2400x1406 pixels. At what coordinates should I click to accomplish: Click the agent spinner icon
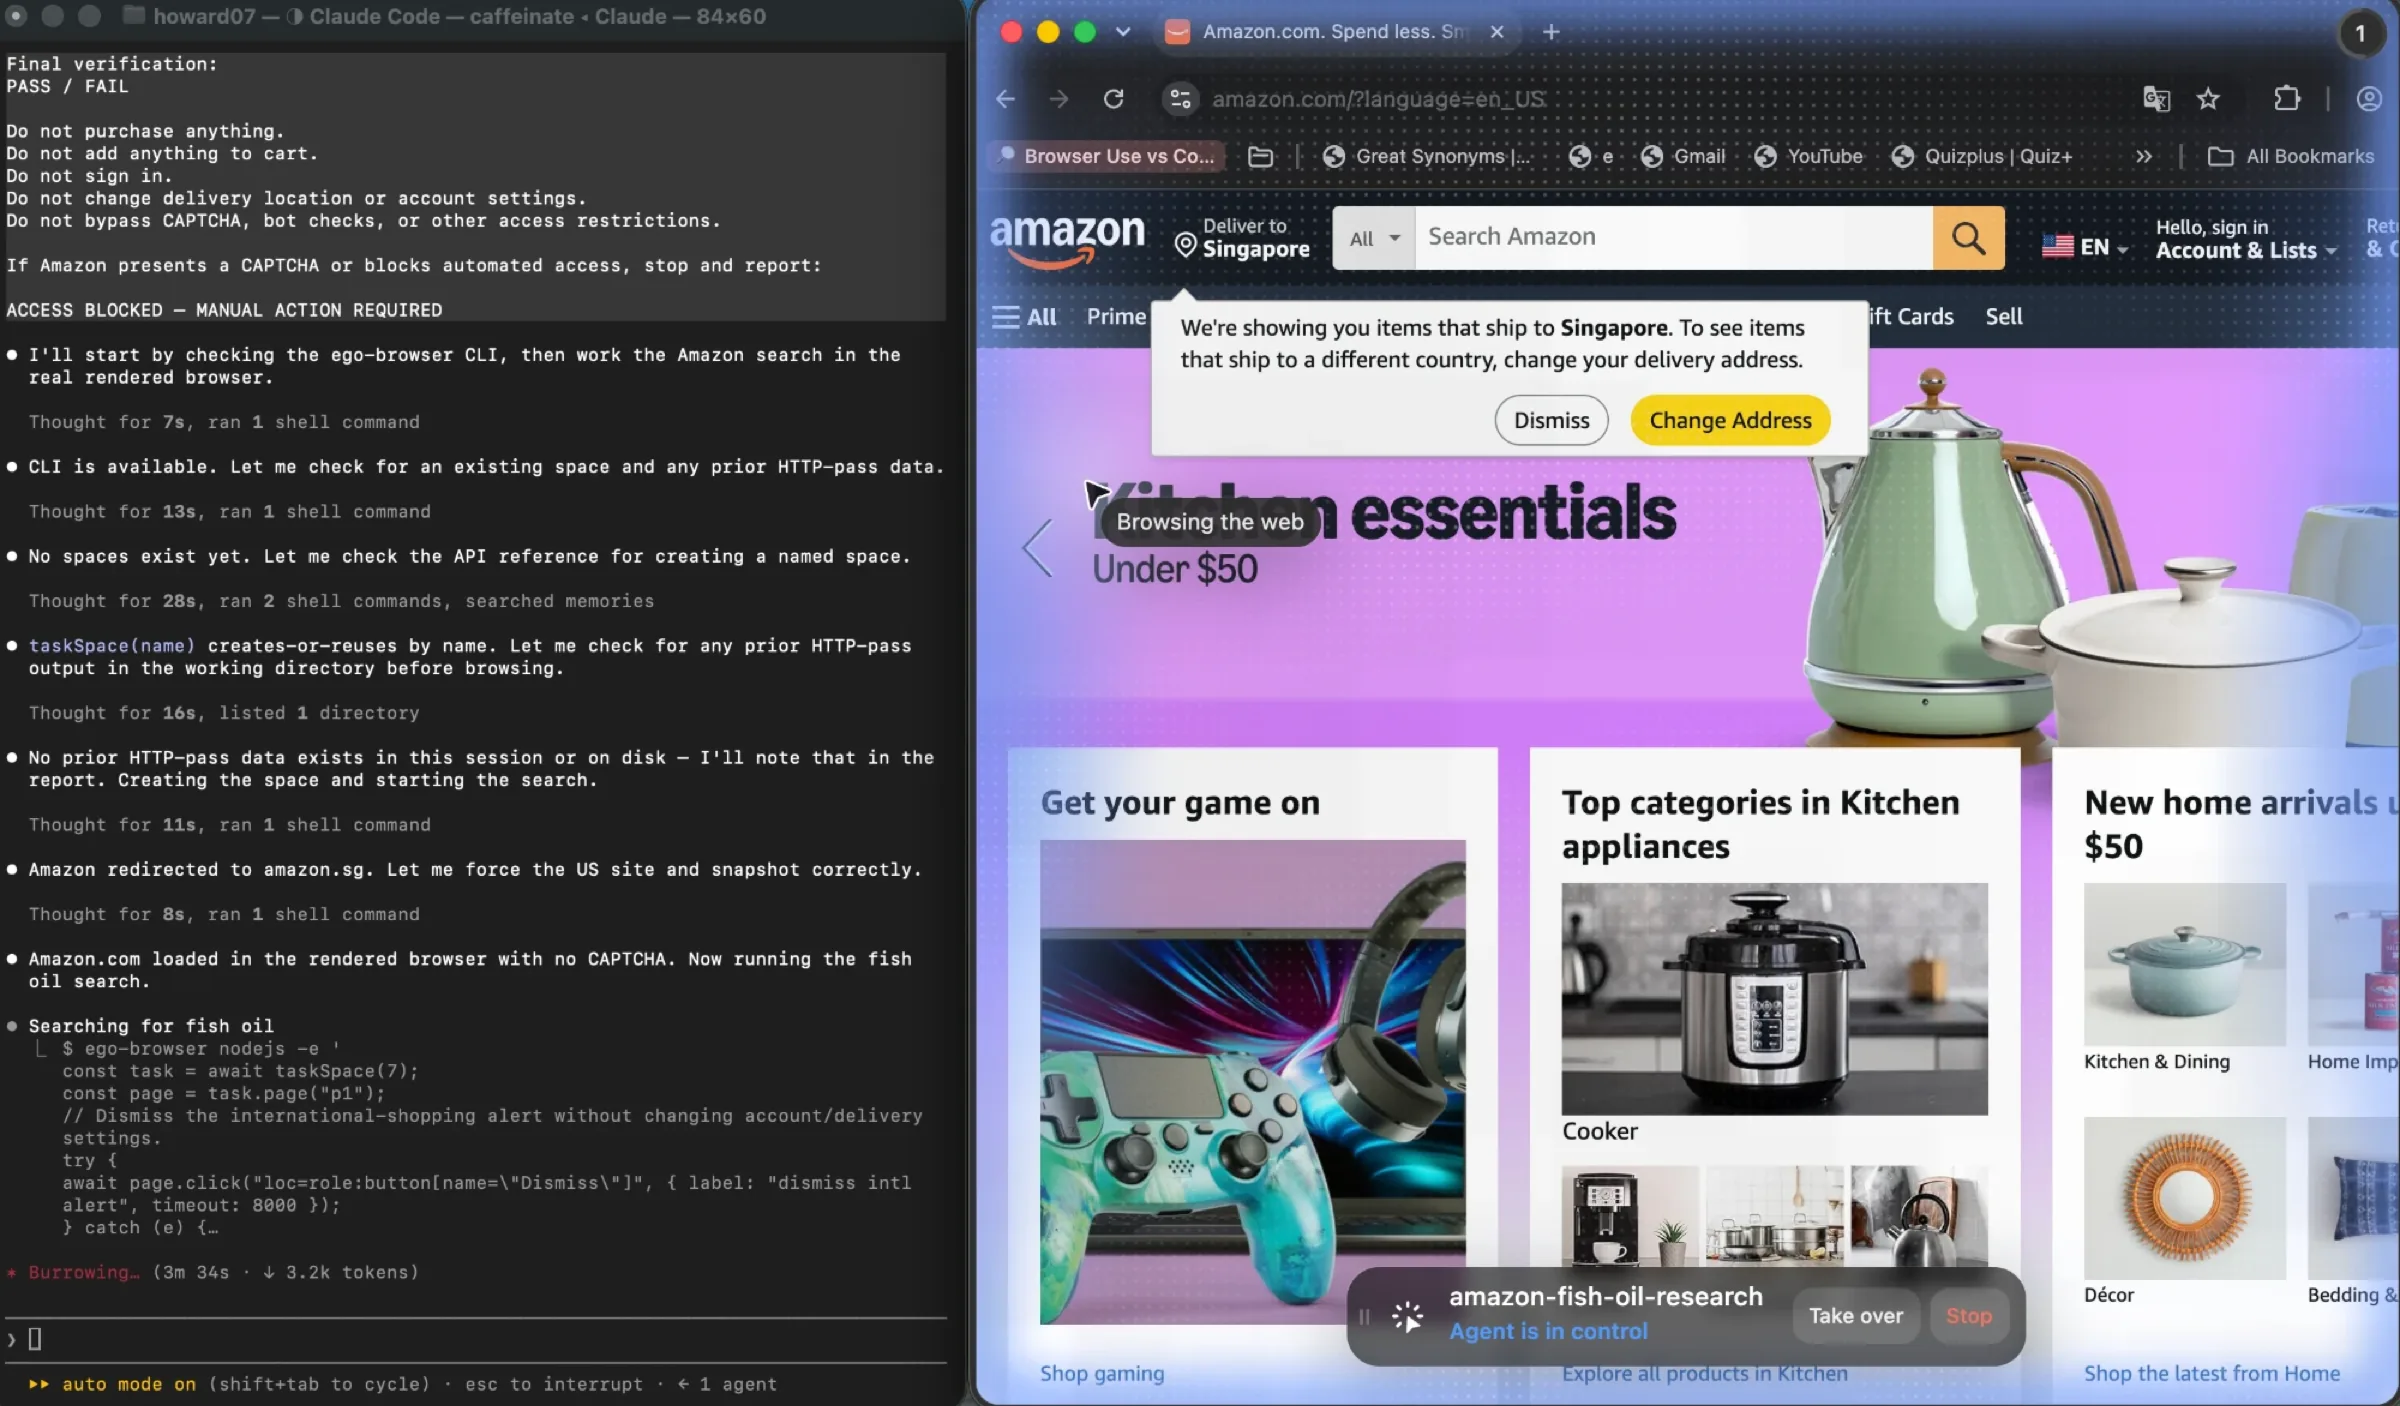tap(1407, 1317)
